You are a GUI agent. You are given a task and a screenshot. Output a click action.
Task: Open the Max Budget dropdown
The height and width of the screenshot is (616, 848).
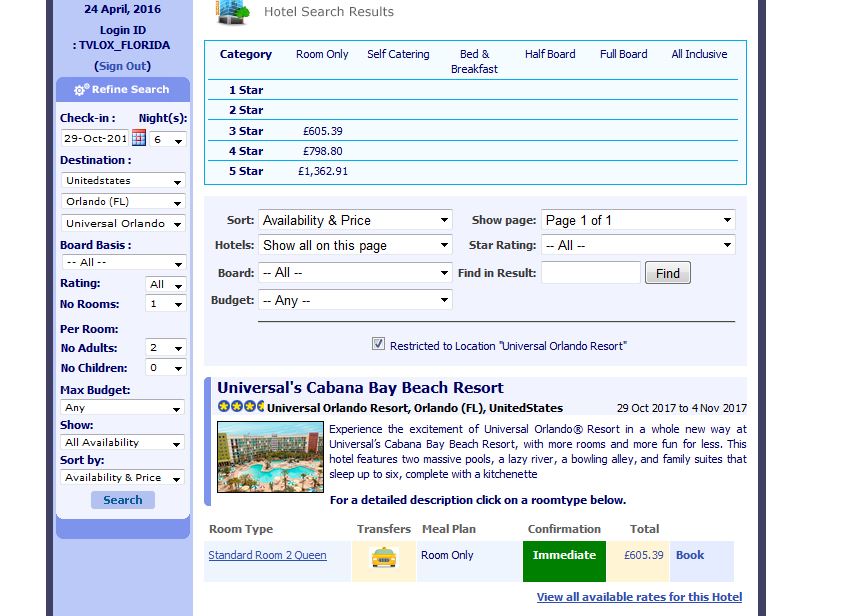point(122,408)
